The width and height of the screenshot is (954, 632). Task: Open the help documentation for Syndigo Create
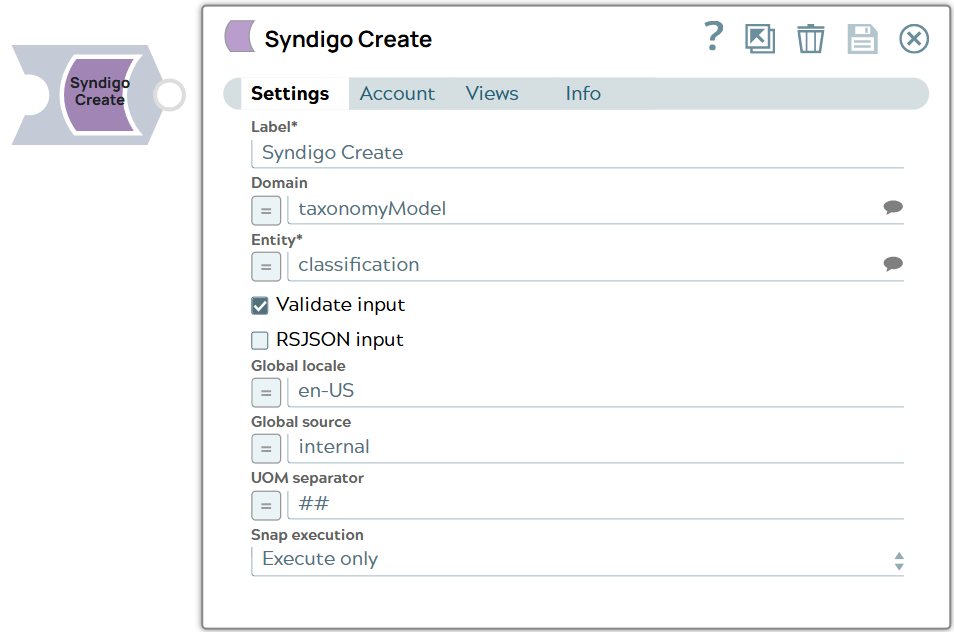(x=713, y=38)
